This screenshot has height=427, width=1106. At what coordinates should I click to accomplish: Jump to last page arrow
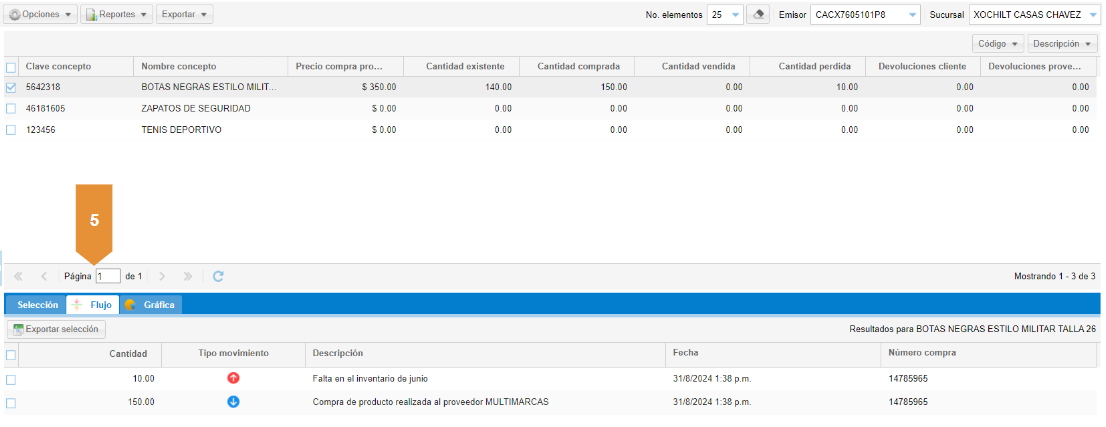tap(188, 276)
